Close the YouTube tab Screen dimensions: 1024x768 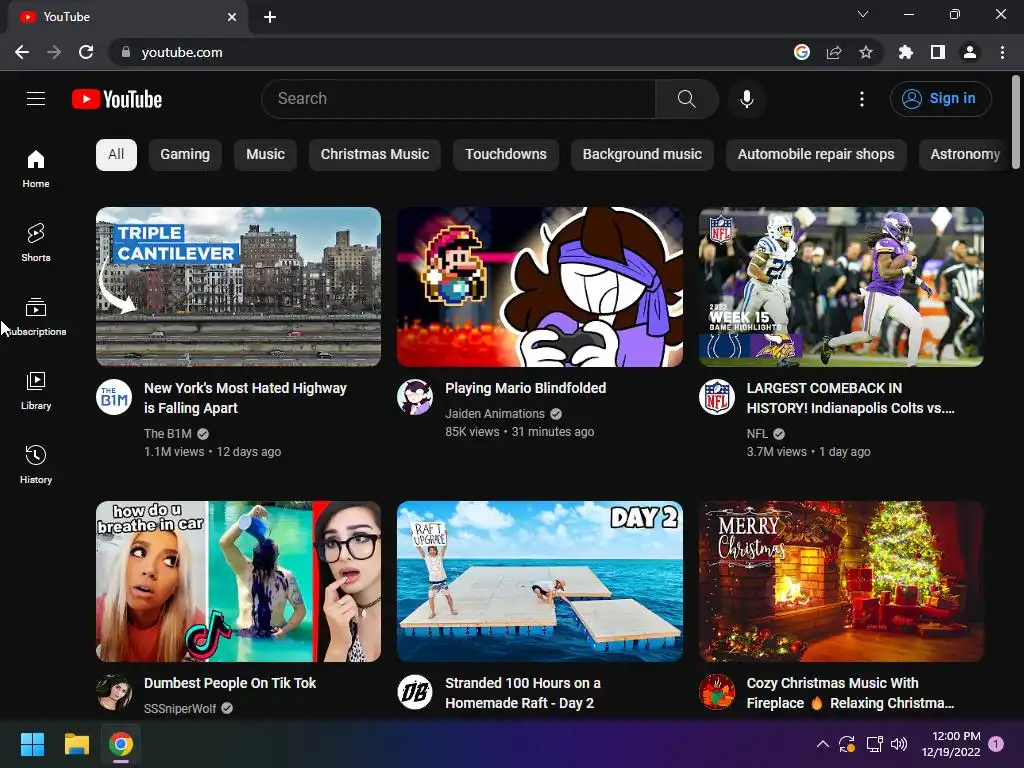pos(232,17)
